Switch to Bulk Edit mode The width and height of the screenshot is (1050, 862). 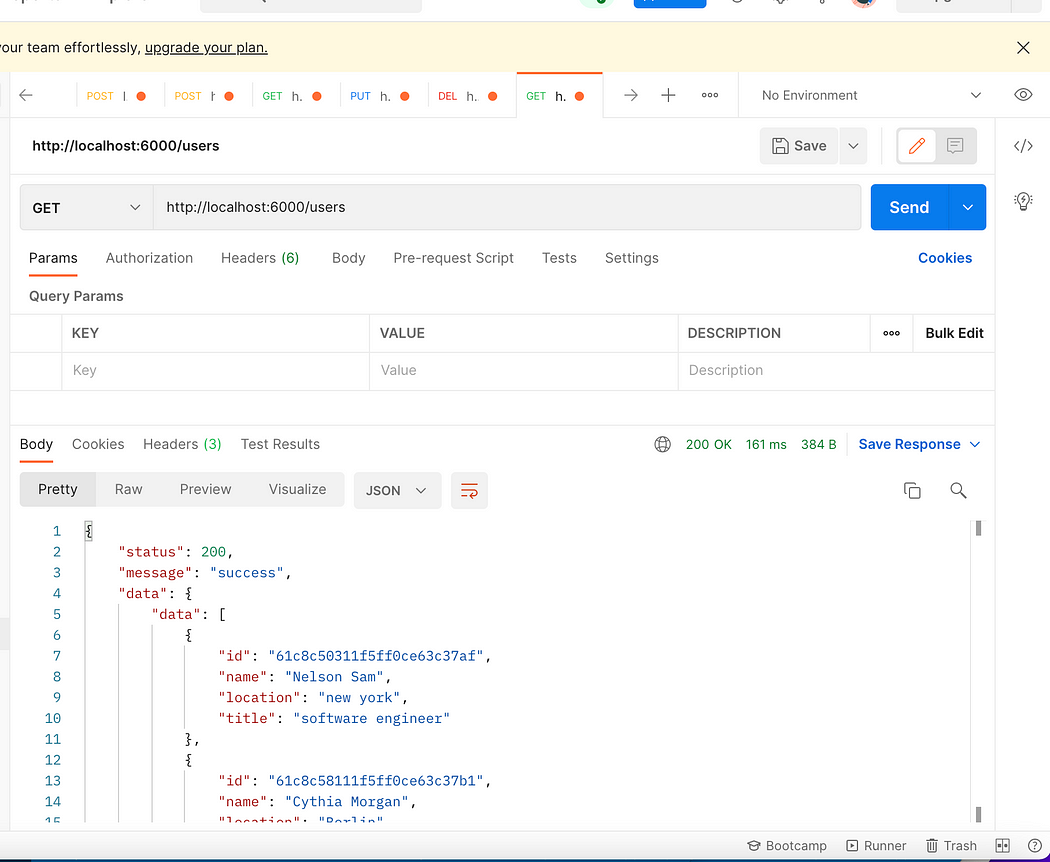tap(954, 333)
